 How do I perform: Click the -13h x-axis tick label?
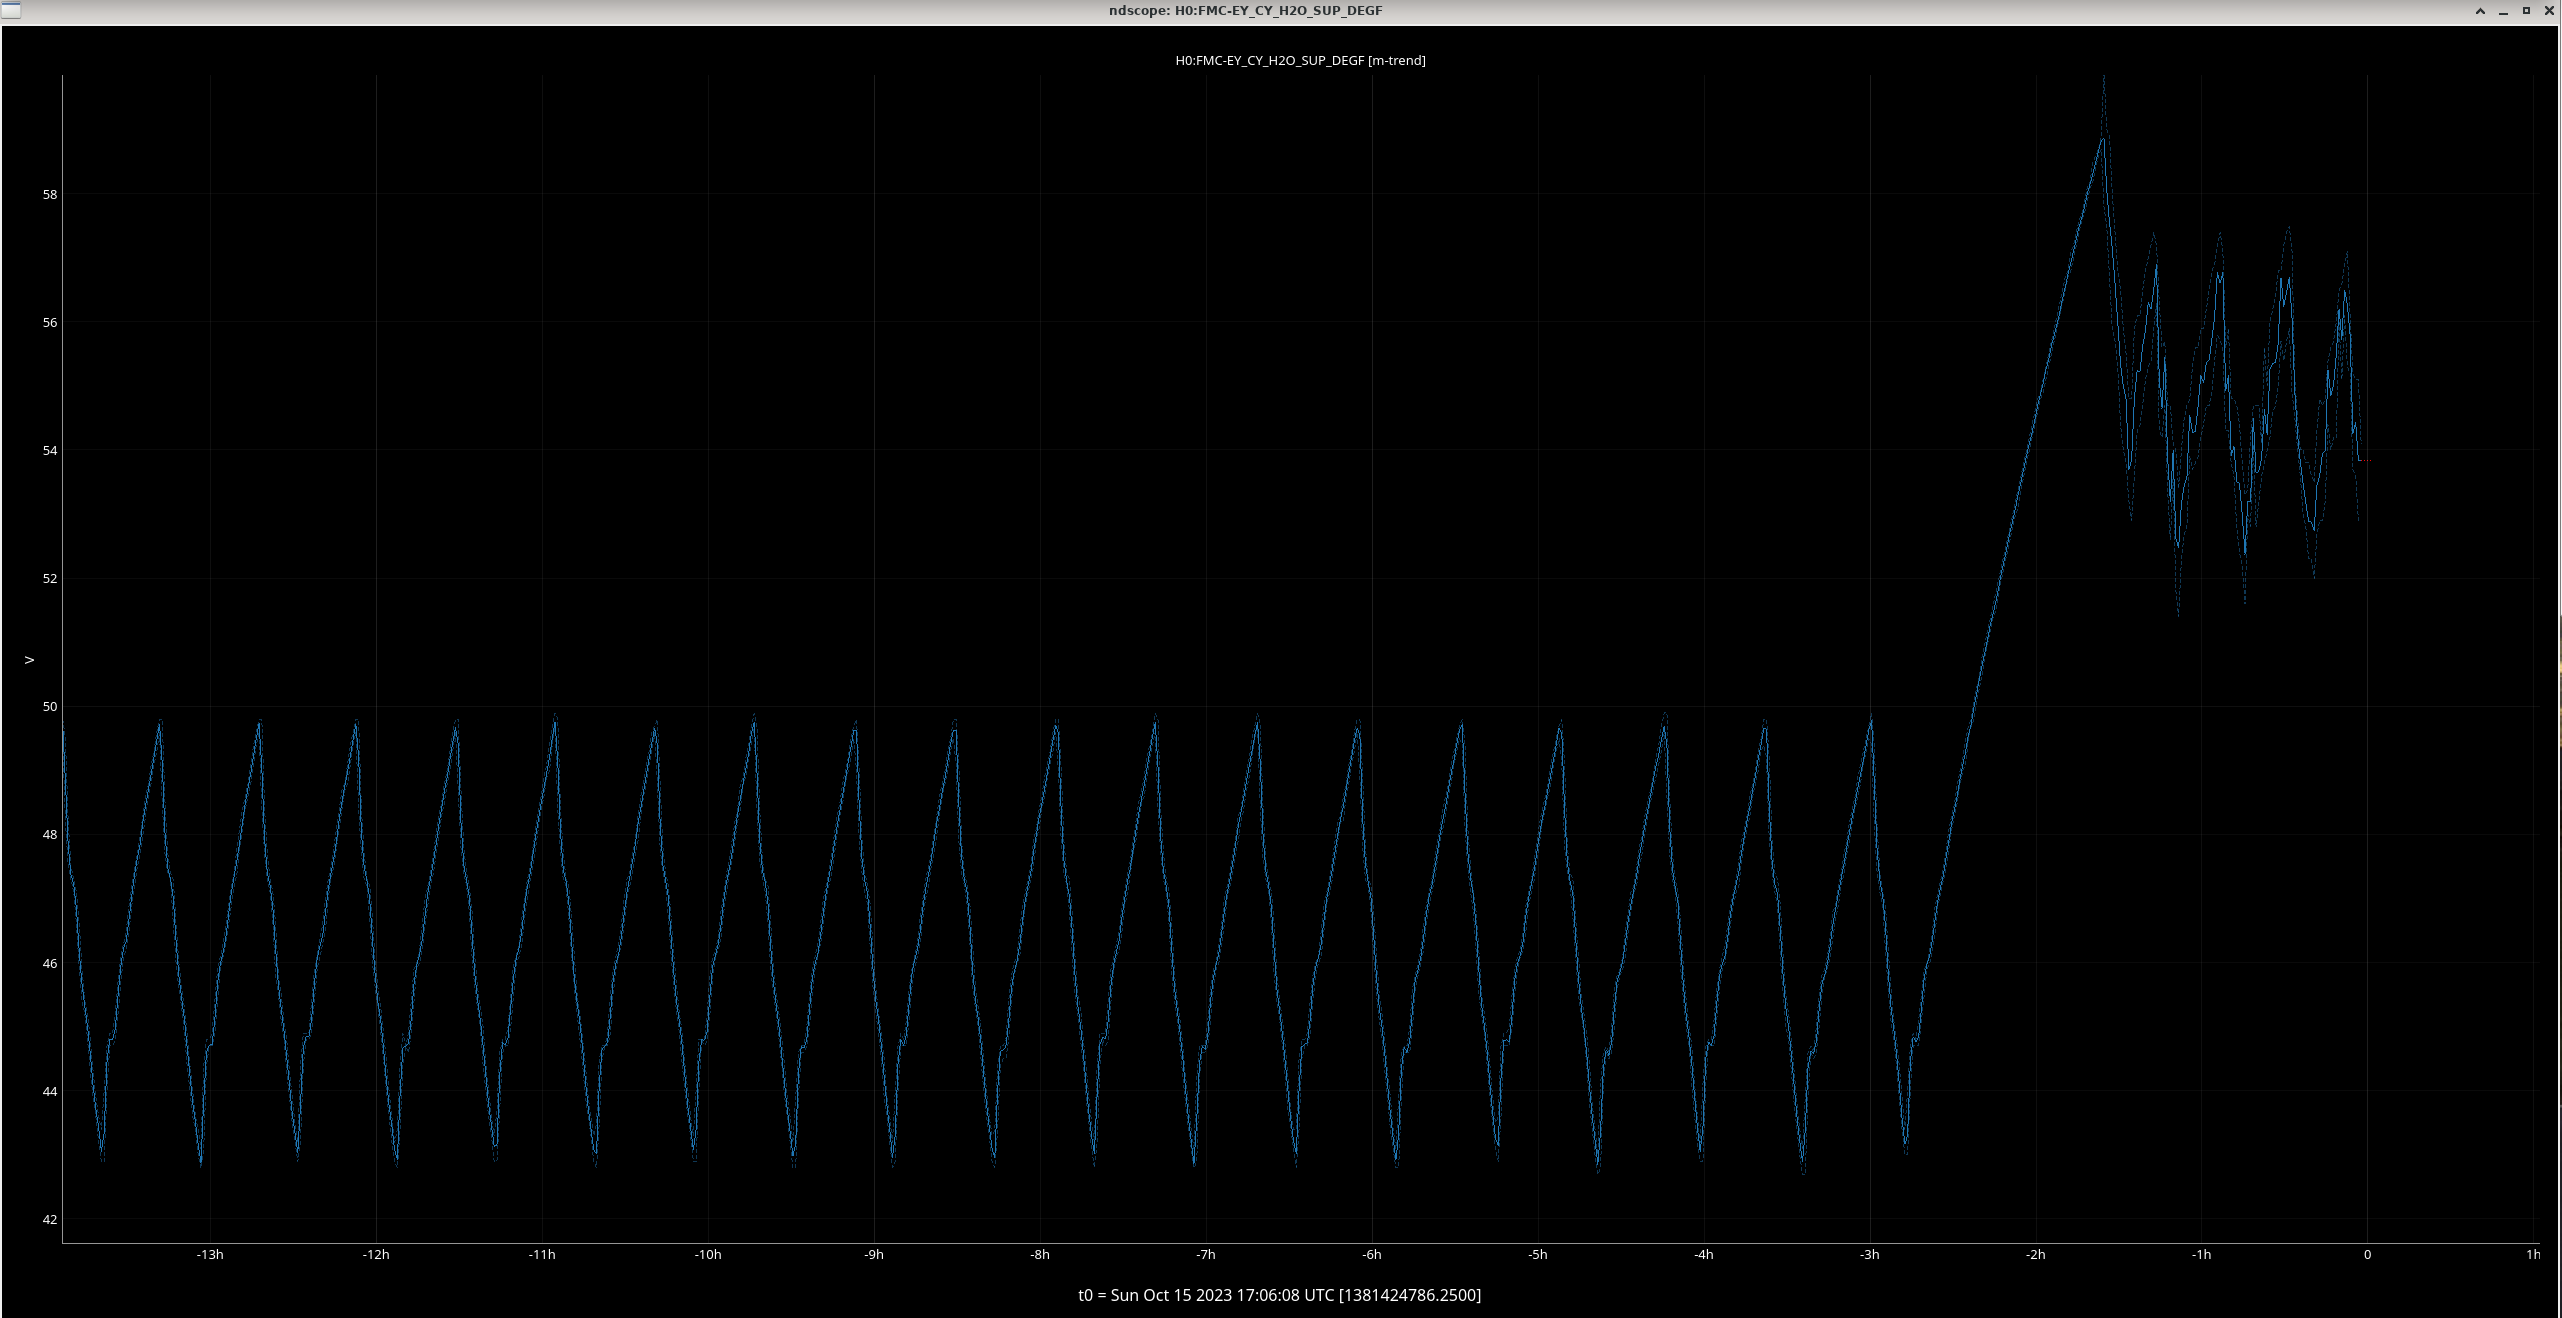[210, 1255]
